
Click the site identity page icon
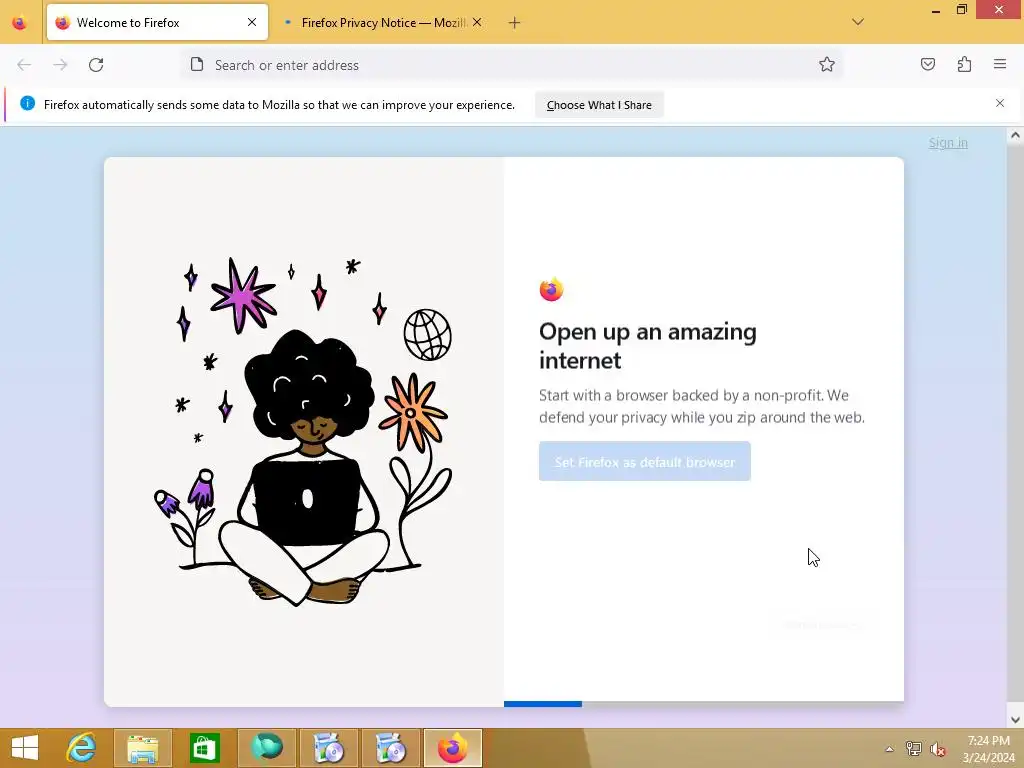(197, 64)
